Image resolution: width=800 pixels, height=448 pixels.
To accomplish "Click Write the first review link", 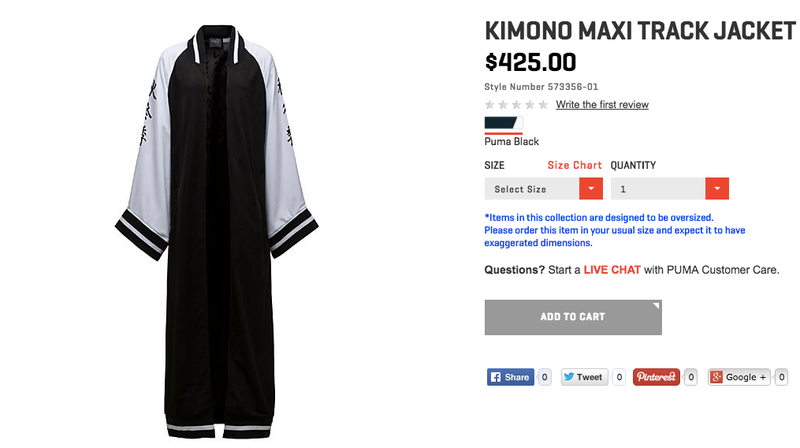I will click(602, 105).
